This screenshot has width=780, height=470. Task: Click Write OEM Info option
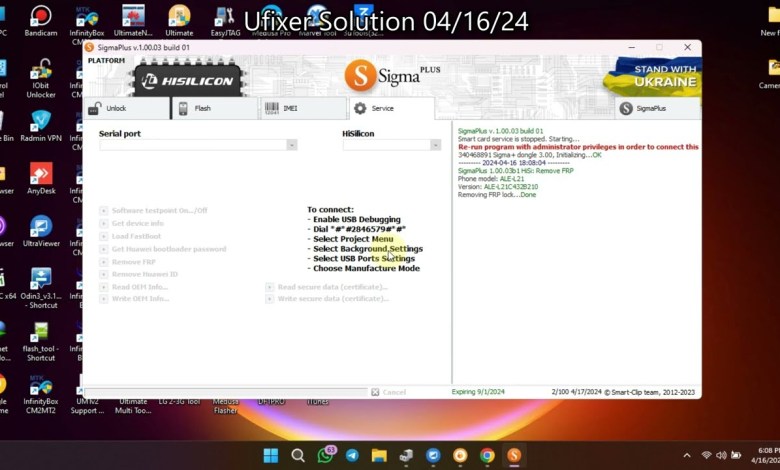coord(134,298)
